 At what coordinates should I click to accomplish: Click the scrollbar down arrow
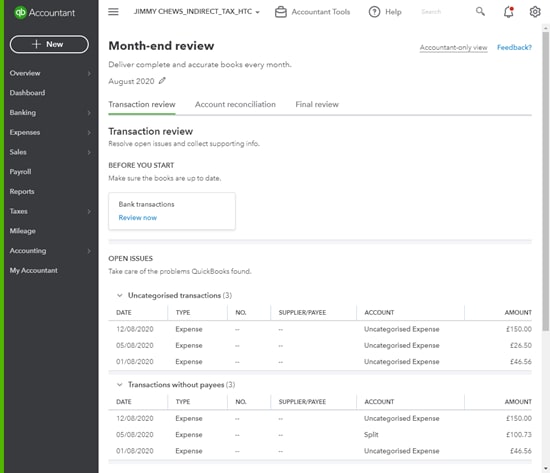point(545,468)
